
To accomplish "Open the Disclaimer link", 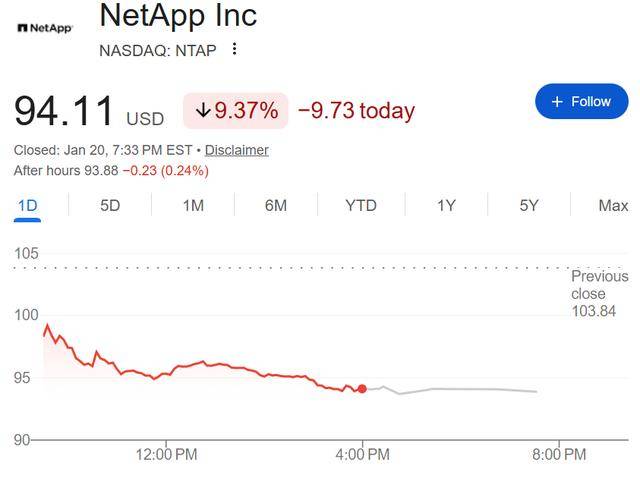I will pos(237,150).
